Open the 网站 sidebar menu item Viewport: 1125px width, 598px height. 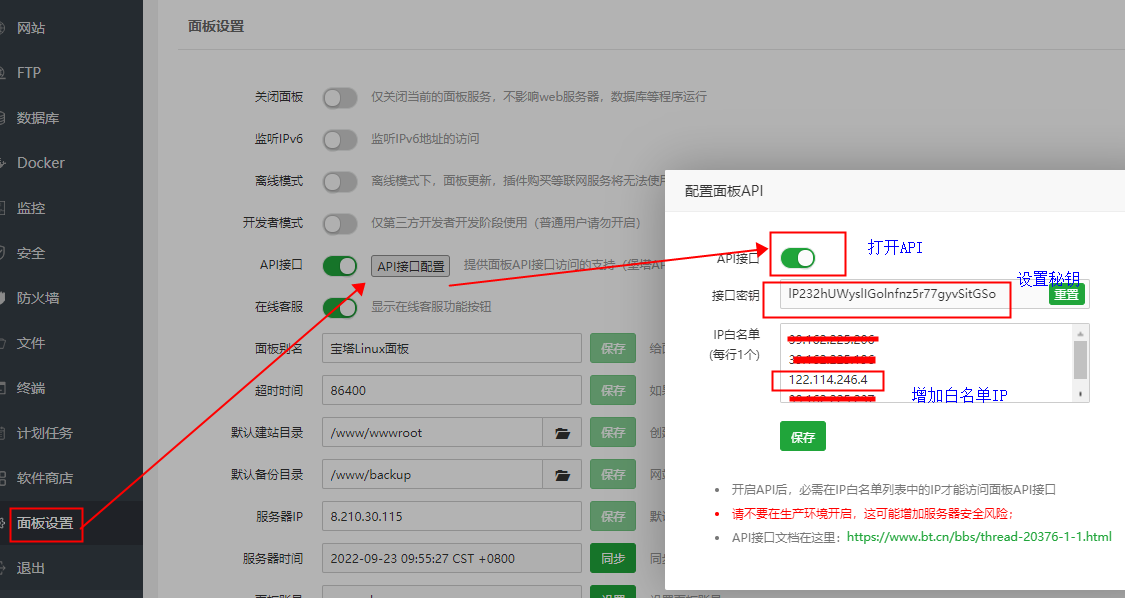coord(30,28)
